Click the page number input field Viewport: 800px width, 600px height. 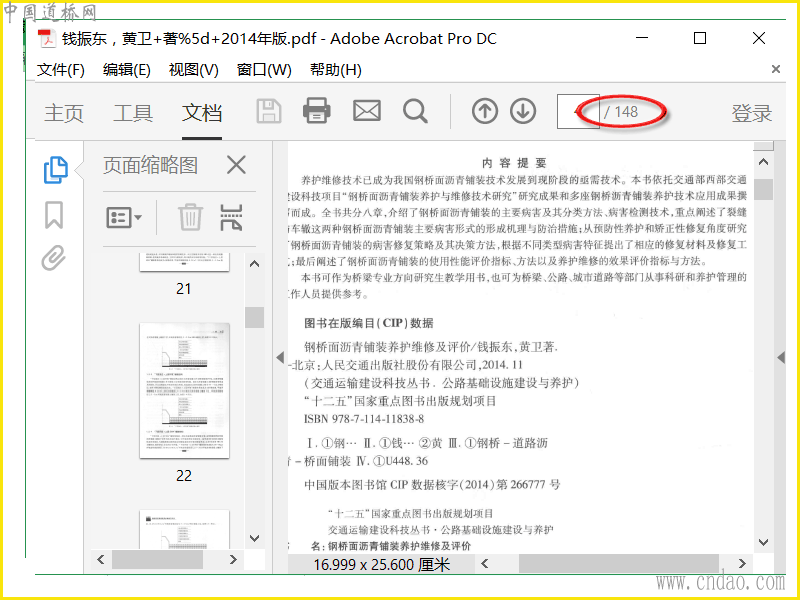pos(578,111)
